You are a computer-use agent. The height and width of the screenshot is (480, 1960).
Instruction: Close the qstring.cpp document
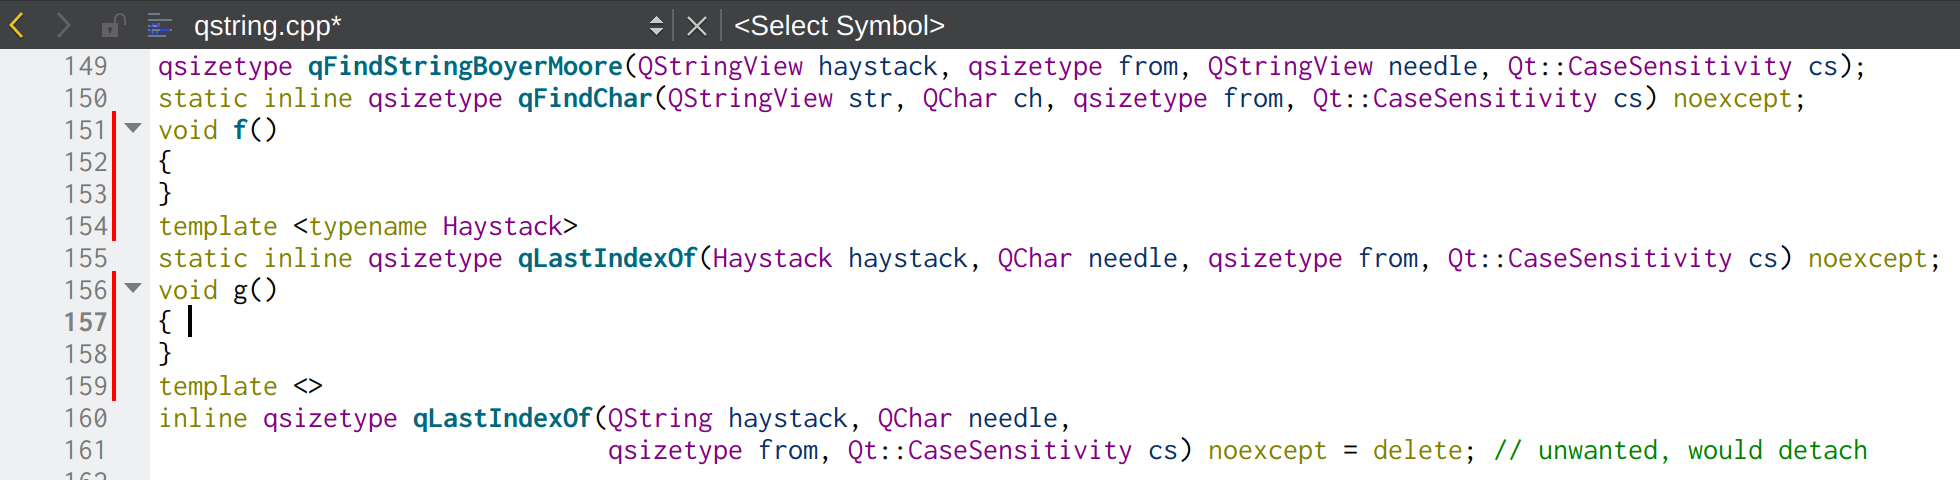[697, 25]
